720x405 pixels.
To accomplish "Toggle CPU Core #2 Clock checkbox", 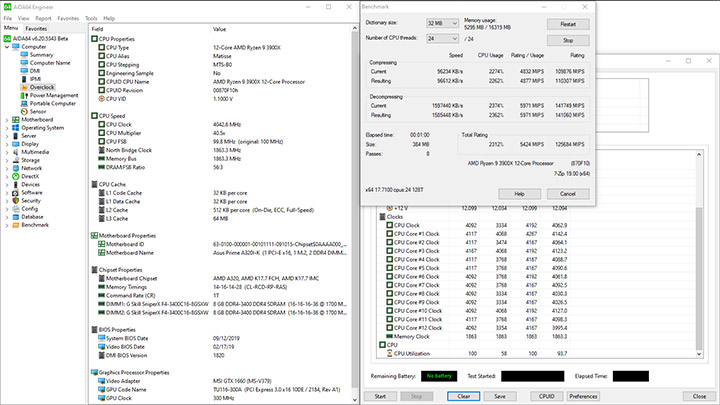I will 389,242.
